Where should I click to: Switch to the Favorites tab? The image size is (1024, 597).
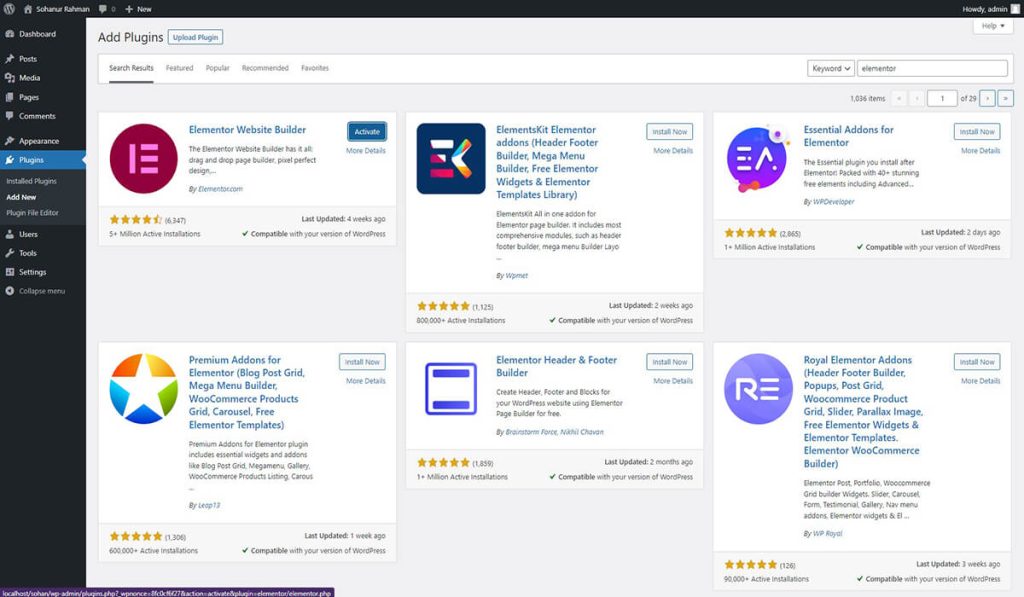coord(315,68)
